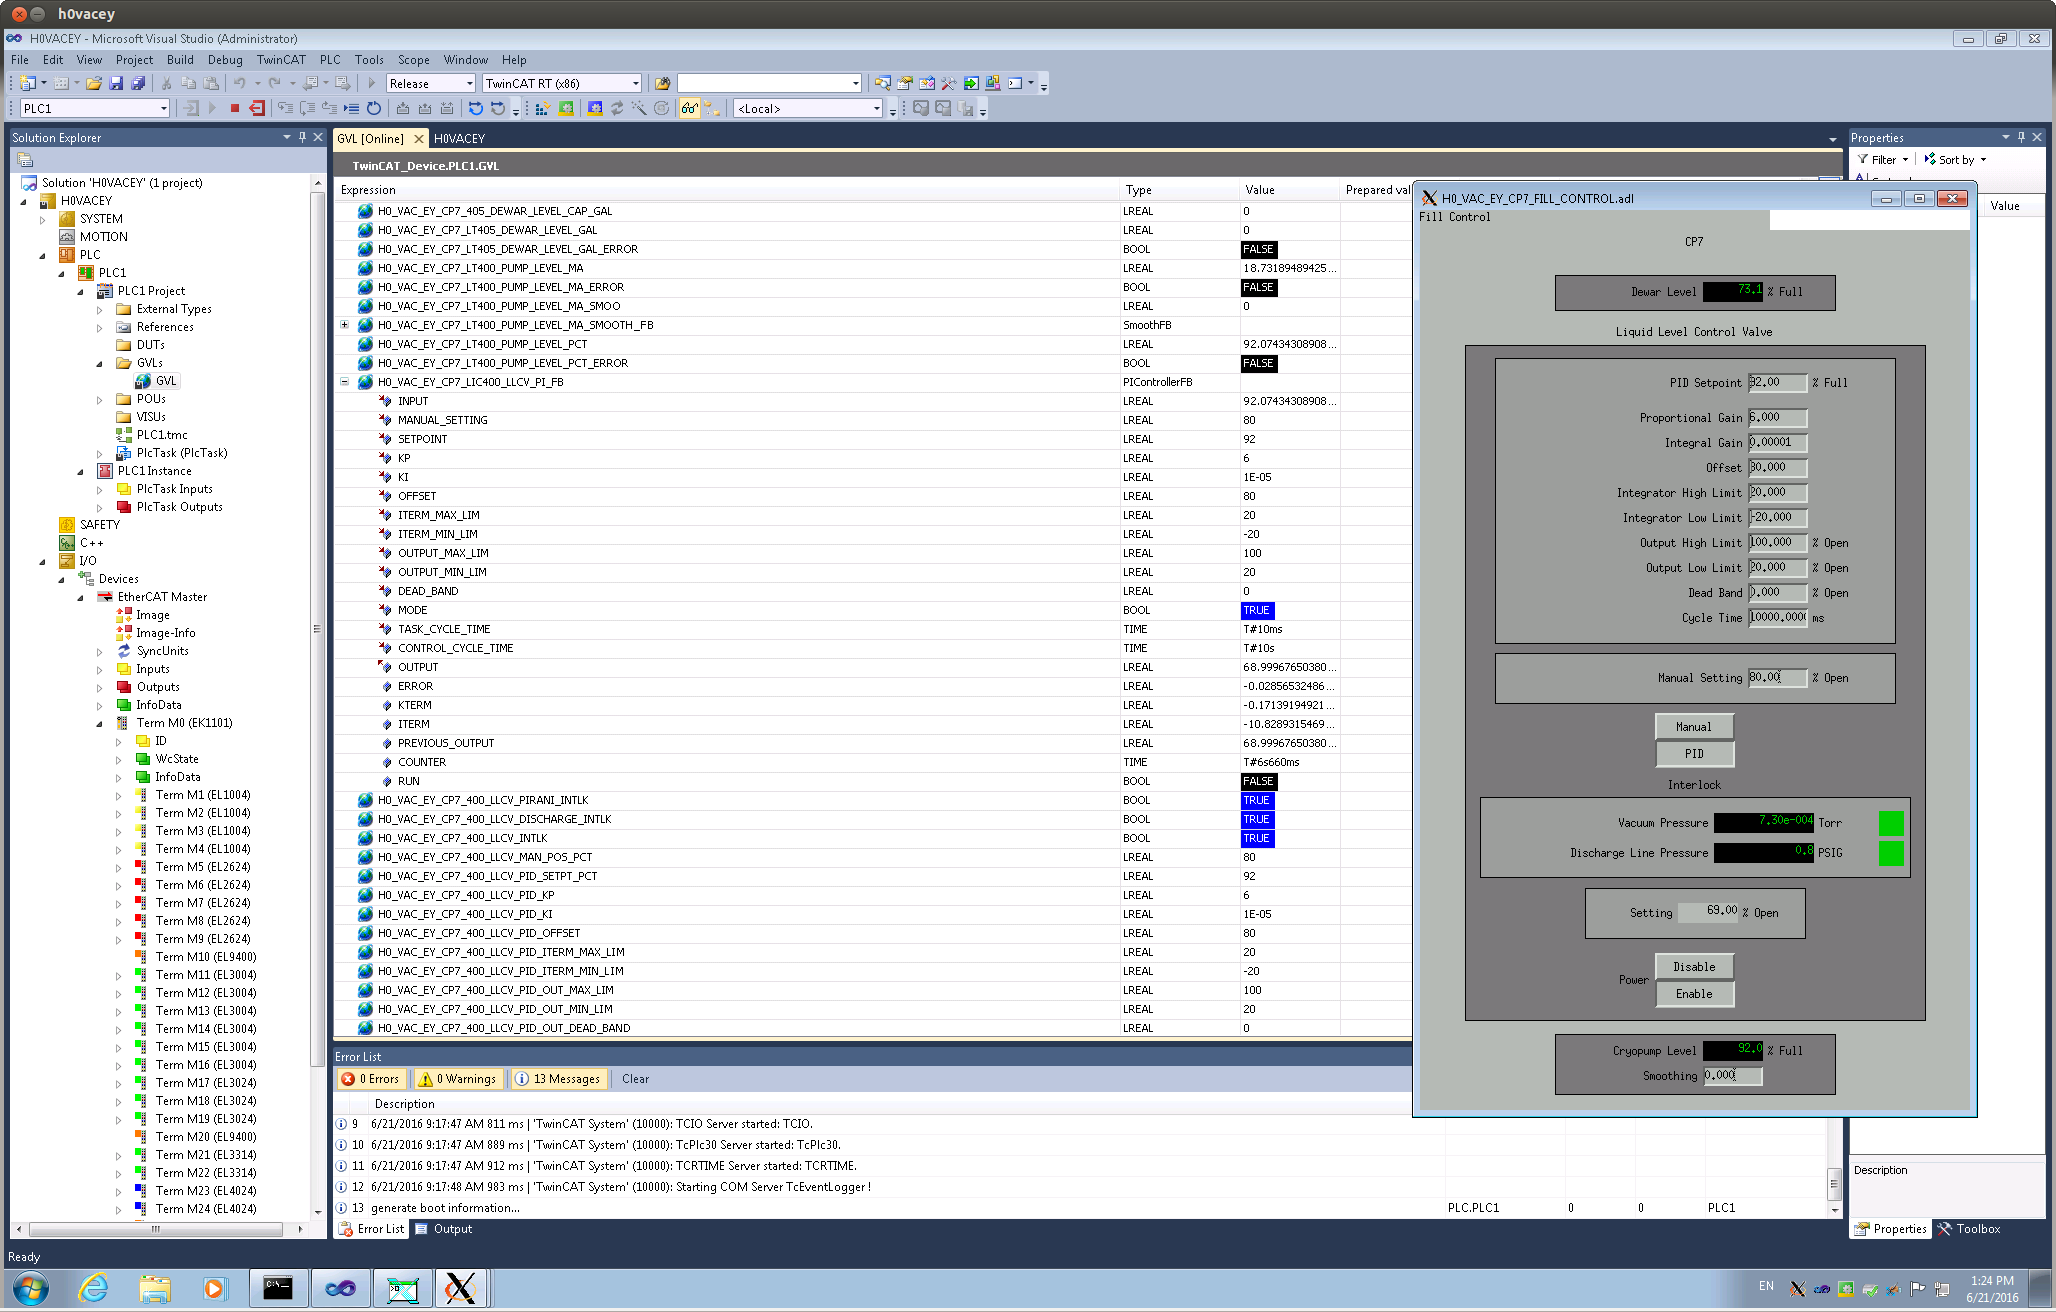2056x1312 pixels.
Task: Open the Filter dropdown in Properties
Action: [1884, 159]
